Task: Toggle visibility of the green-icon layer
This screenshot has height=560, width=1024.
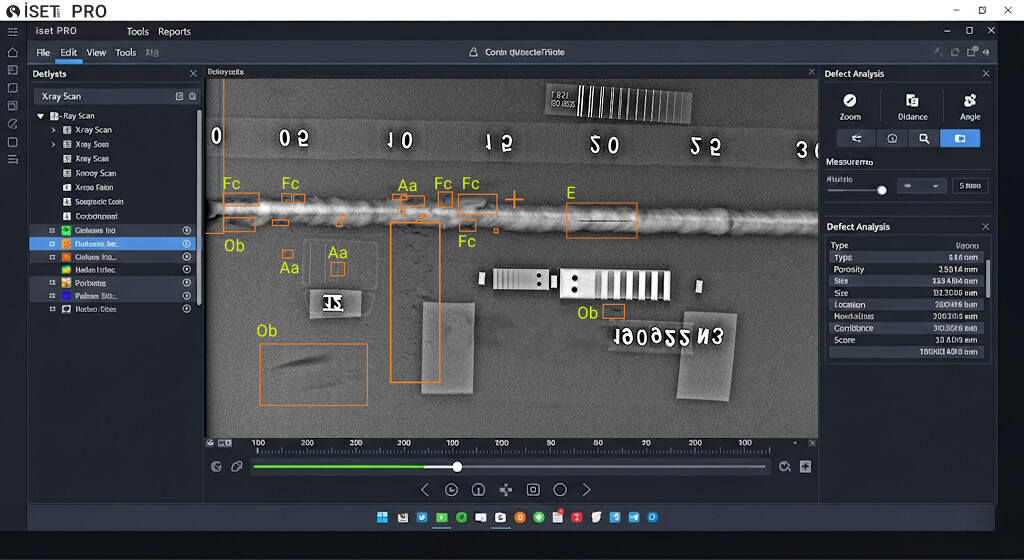Action: tap(186, 230)
